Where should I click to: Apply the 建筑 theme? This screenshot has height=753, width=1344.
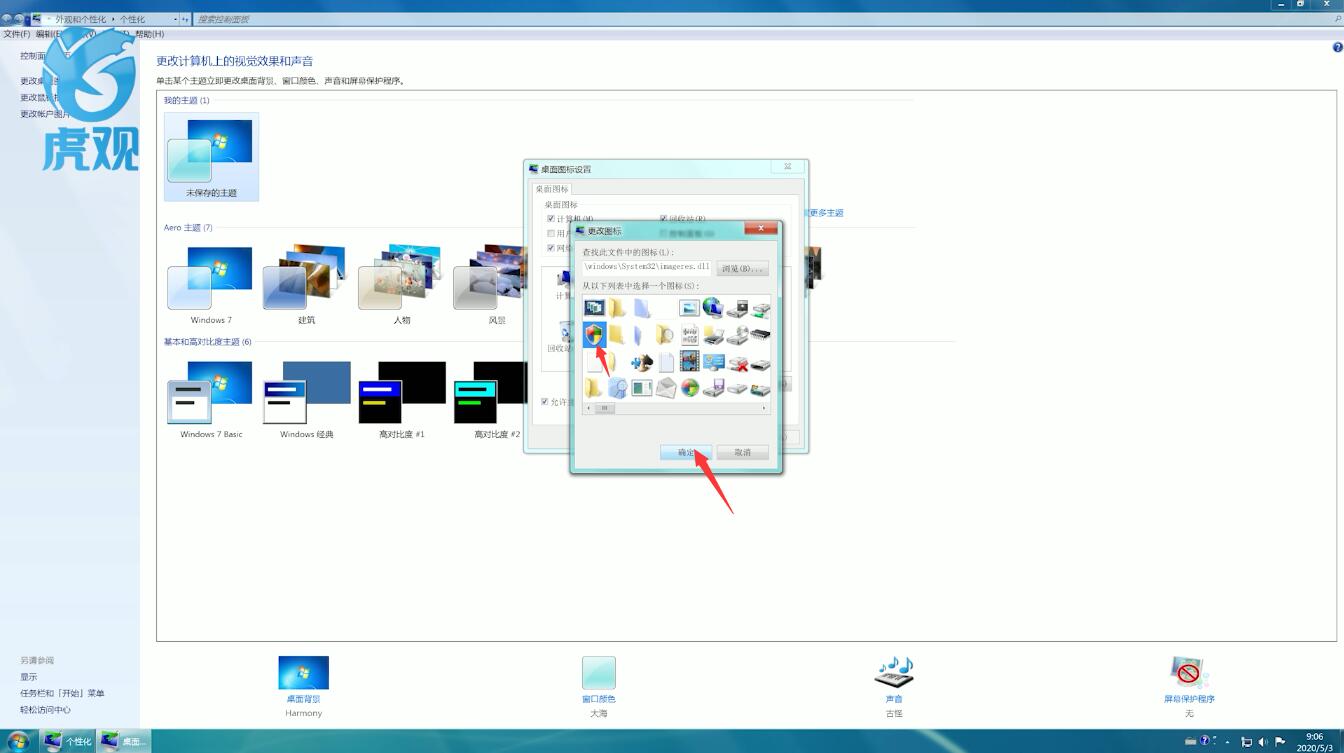point(306,286)
